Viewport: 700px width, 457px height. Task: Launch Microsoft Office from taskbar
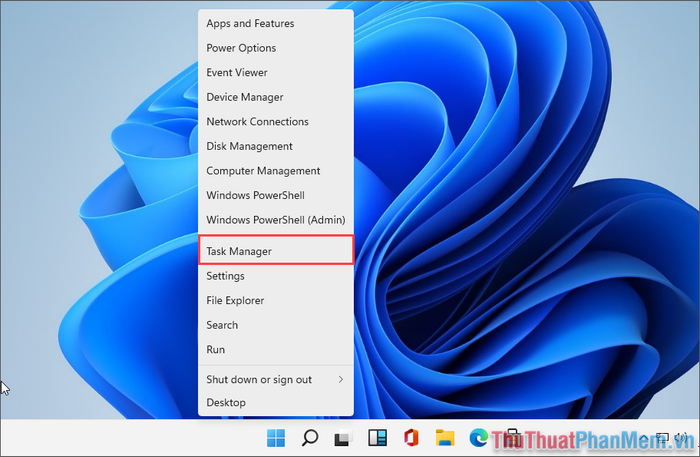tap(411, 438)
